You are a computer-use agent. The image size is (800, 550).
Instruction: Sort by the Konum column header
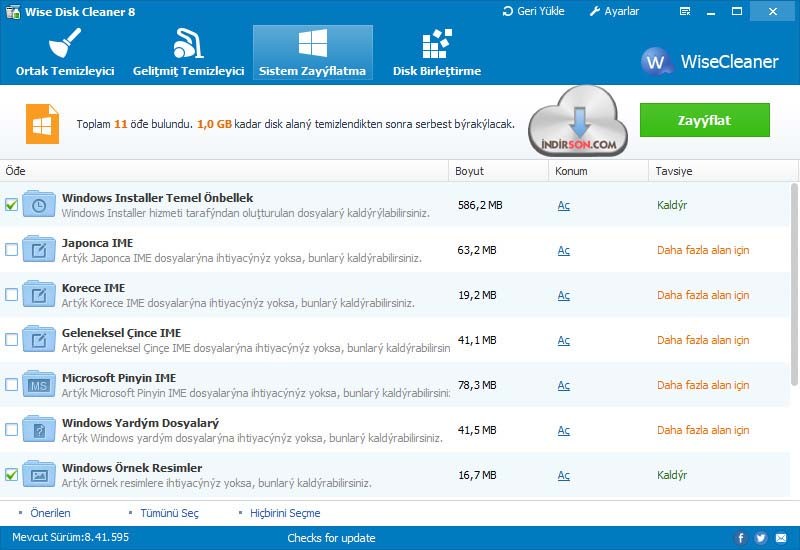[x=598, y=171]
